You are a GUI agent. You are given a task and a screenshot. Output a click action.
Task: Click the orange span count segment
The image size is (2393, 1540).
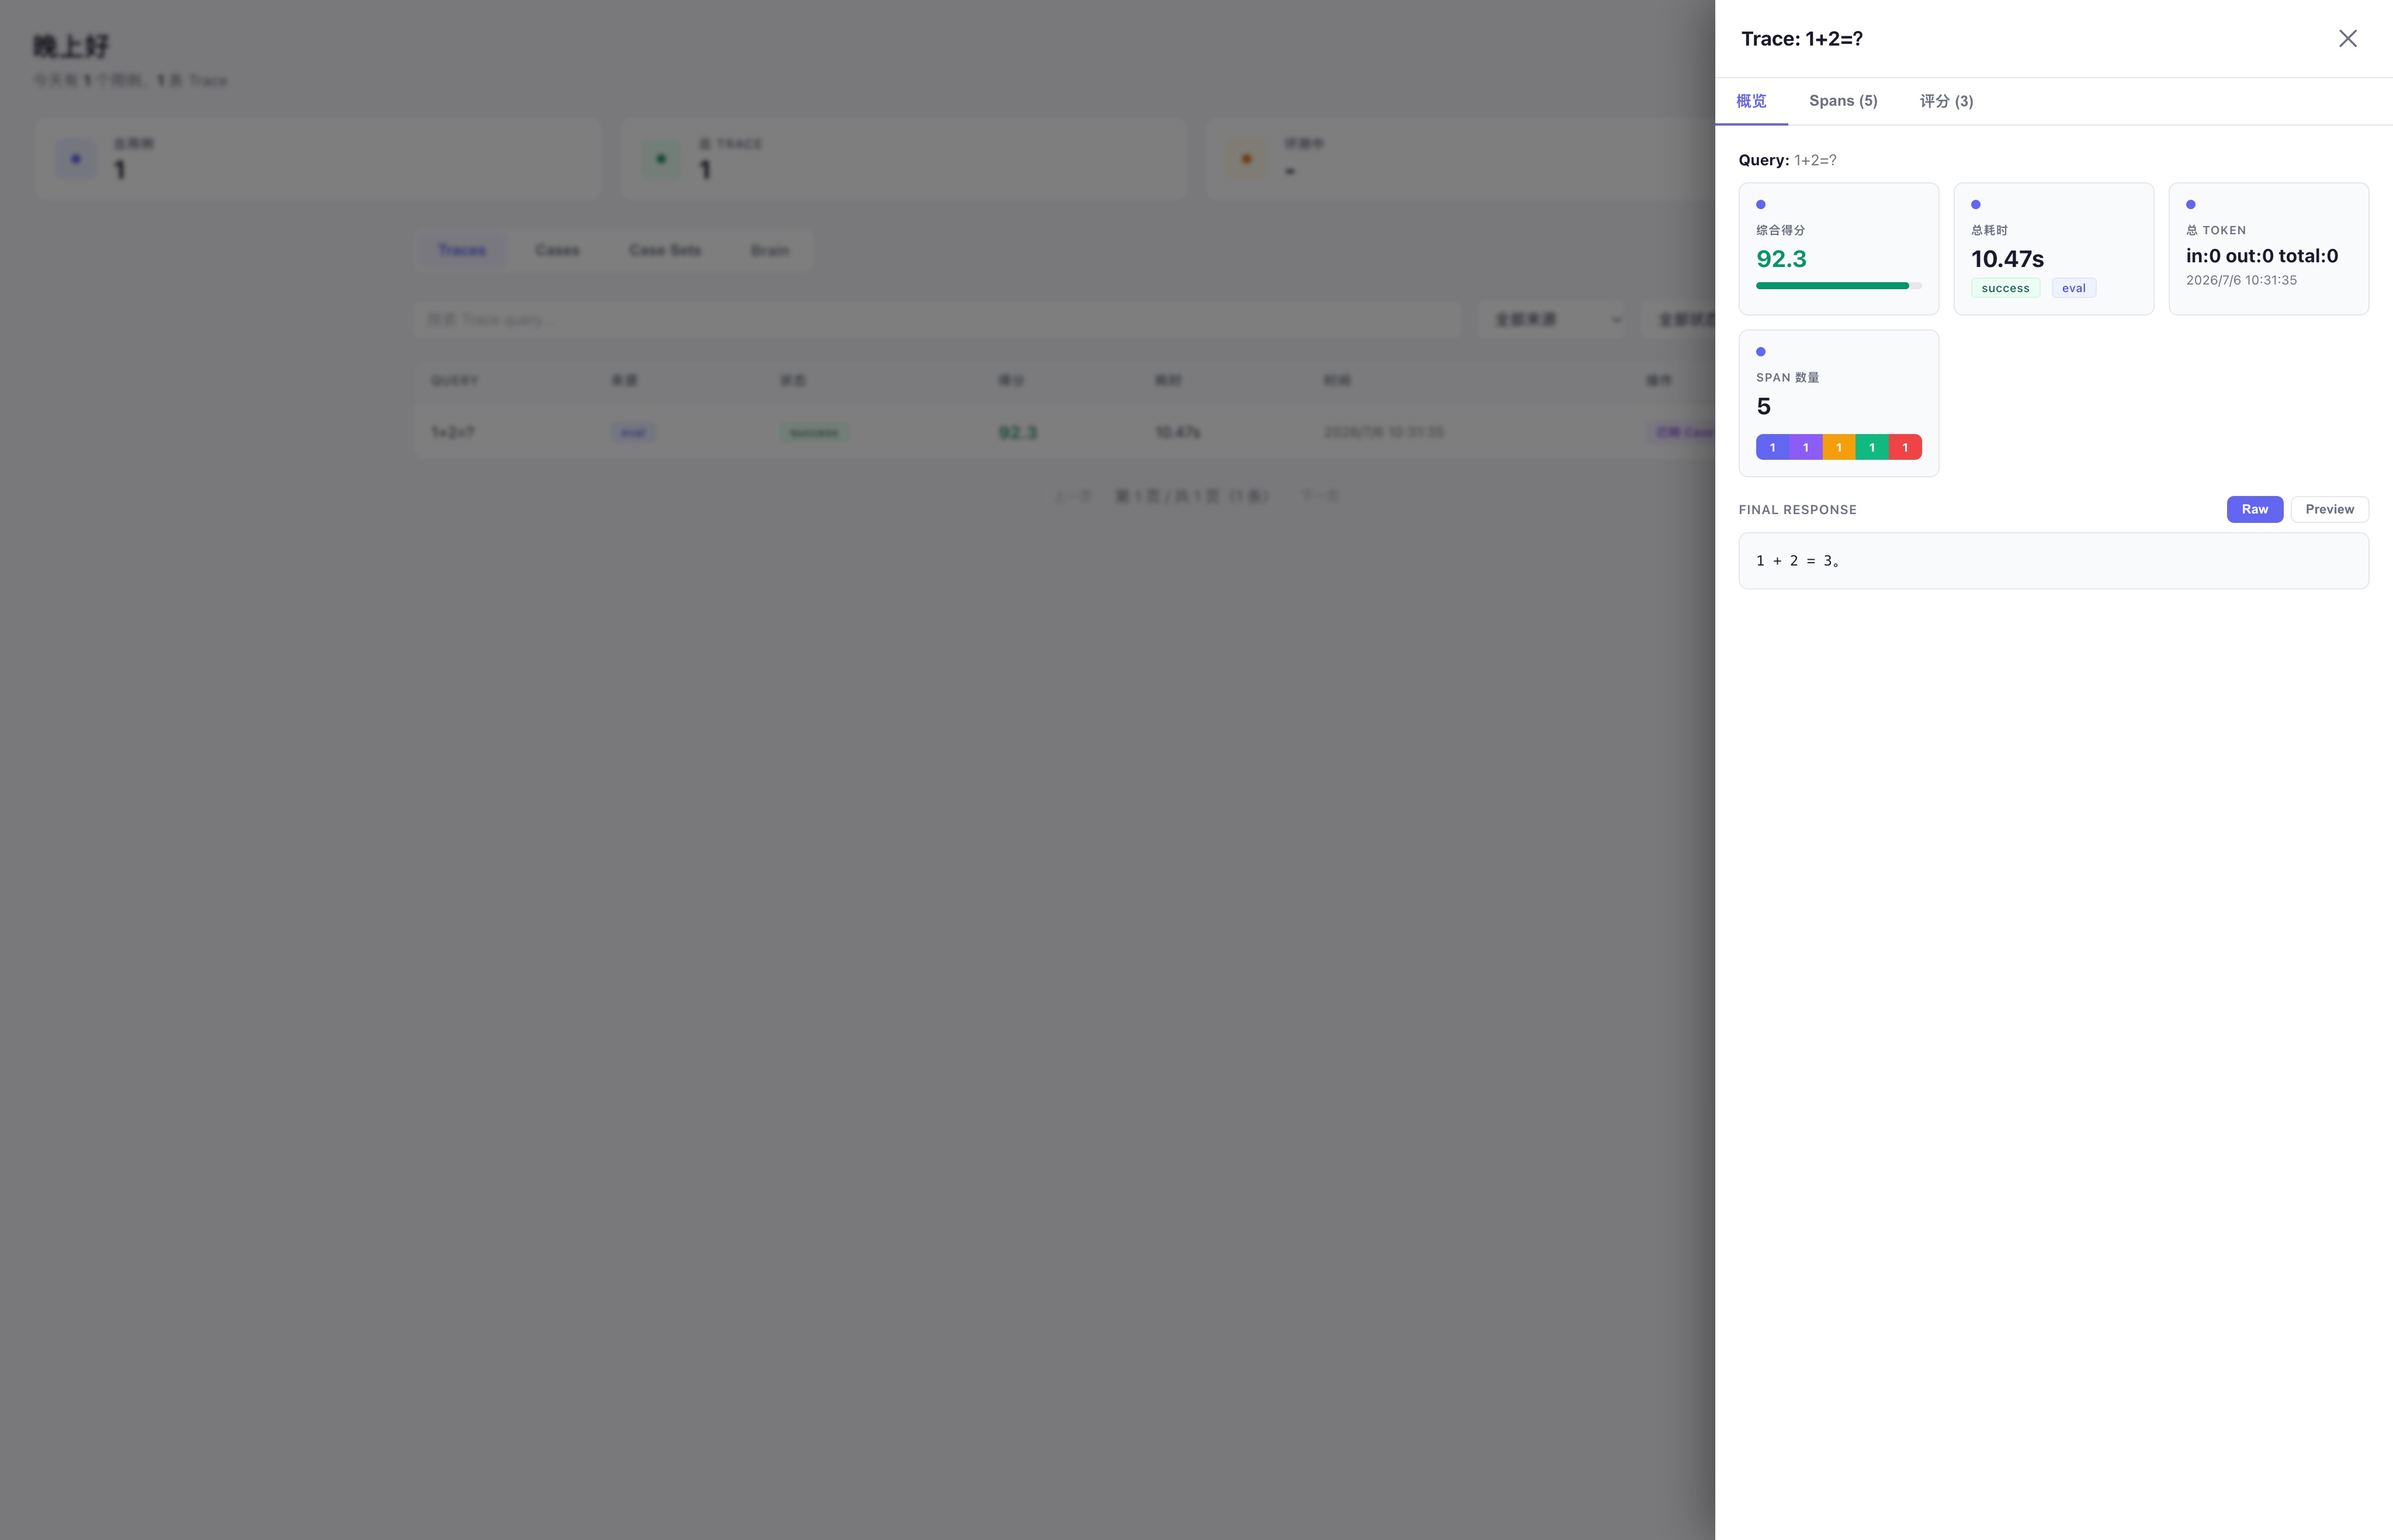coord(1838,447)
